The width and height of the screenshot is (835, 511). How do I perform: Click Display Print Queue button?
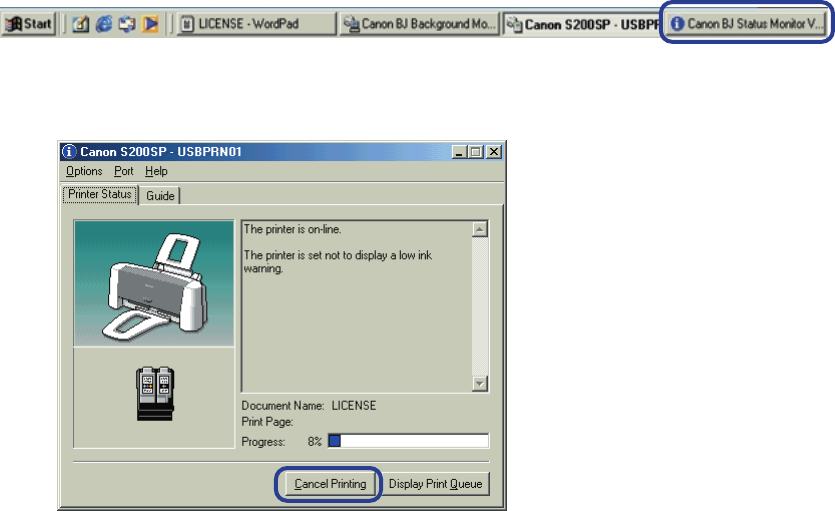coord(436,484)
